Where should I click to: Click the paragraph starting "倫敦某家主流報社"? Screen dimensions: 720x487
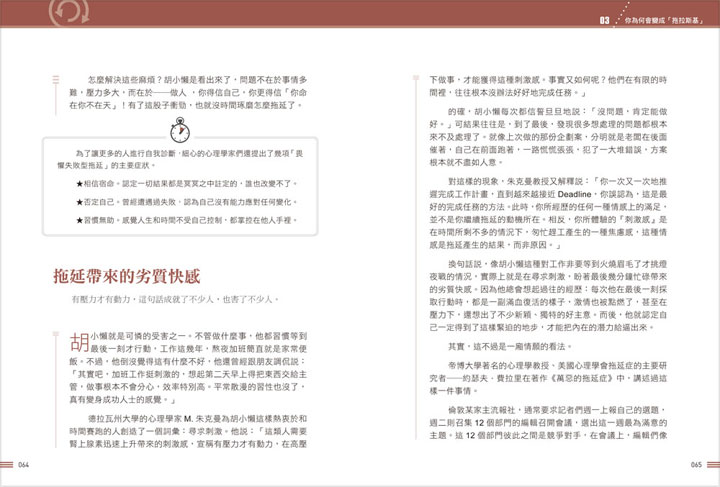(548, 422)
